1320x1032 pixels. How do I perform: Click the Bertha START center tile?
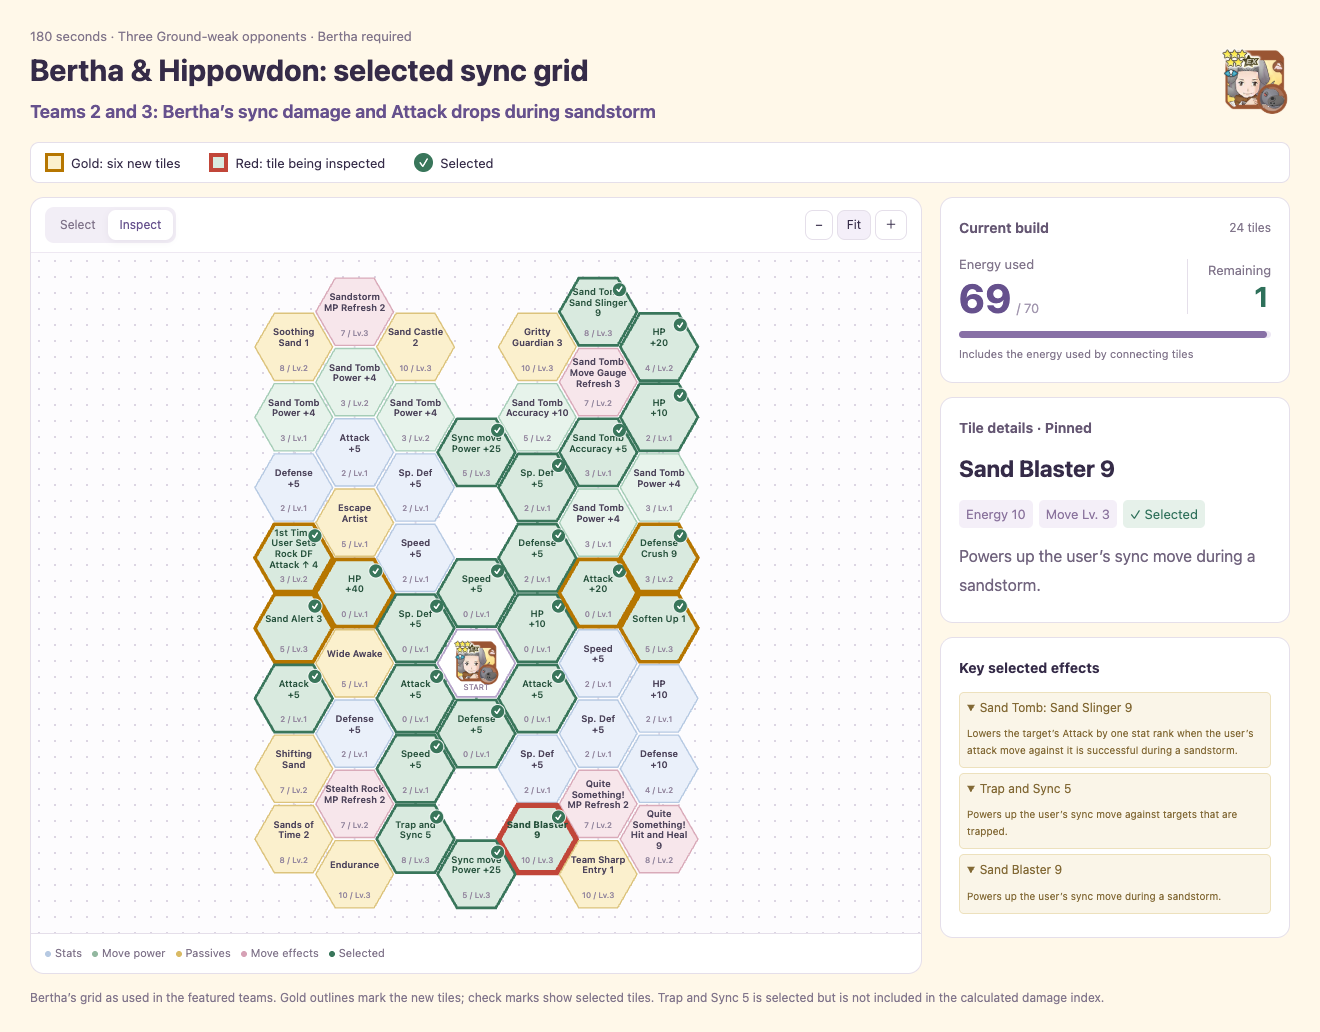476,663
